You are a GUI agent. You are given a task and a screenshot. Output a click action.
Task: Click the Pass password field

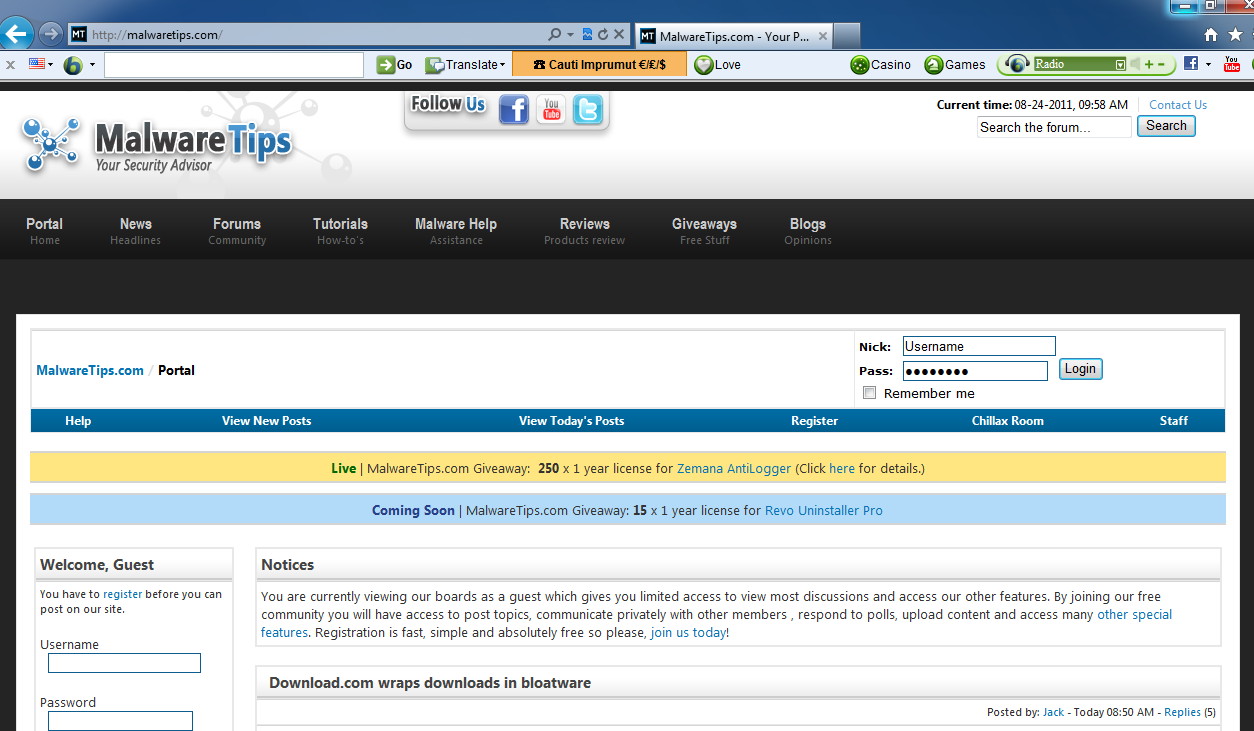tap(975, 371)
